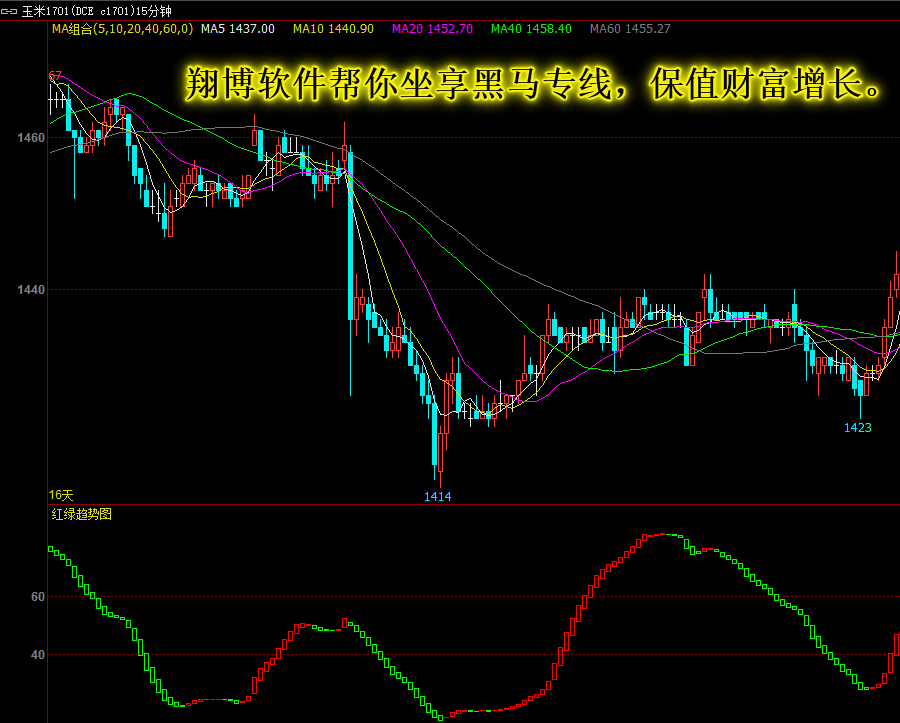Click the 16天 time span label
900x723 pixels.
coord(61,495)
